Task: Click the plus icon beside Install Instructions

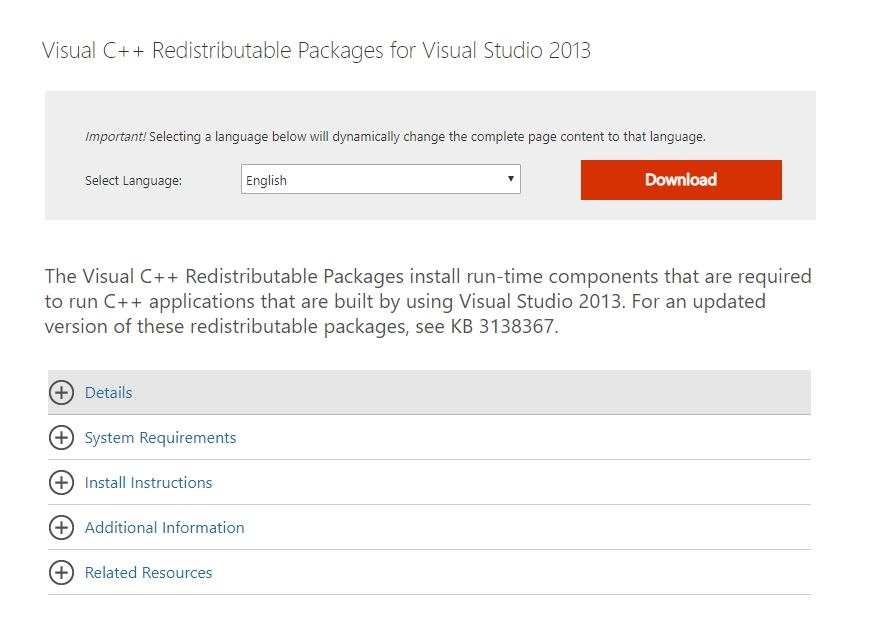Action: coord(61,483)
